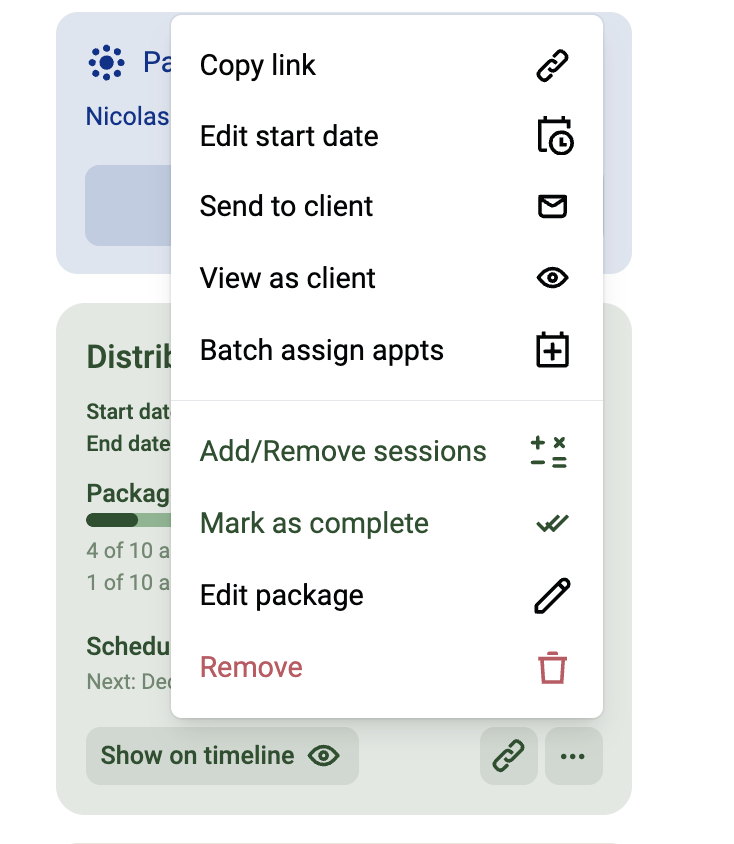
Task: Click the envelope icon for Send to client
Action: 552,206
